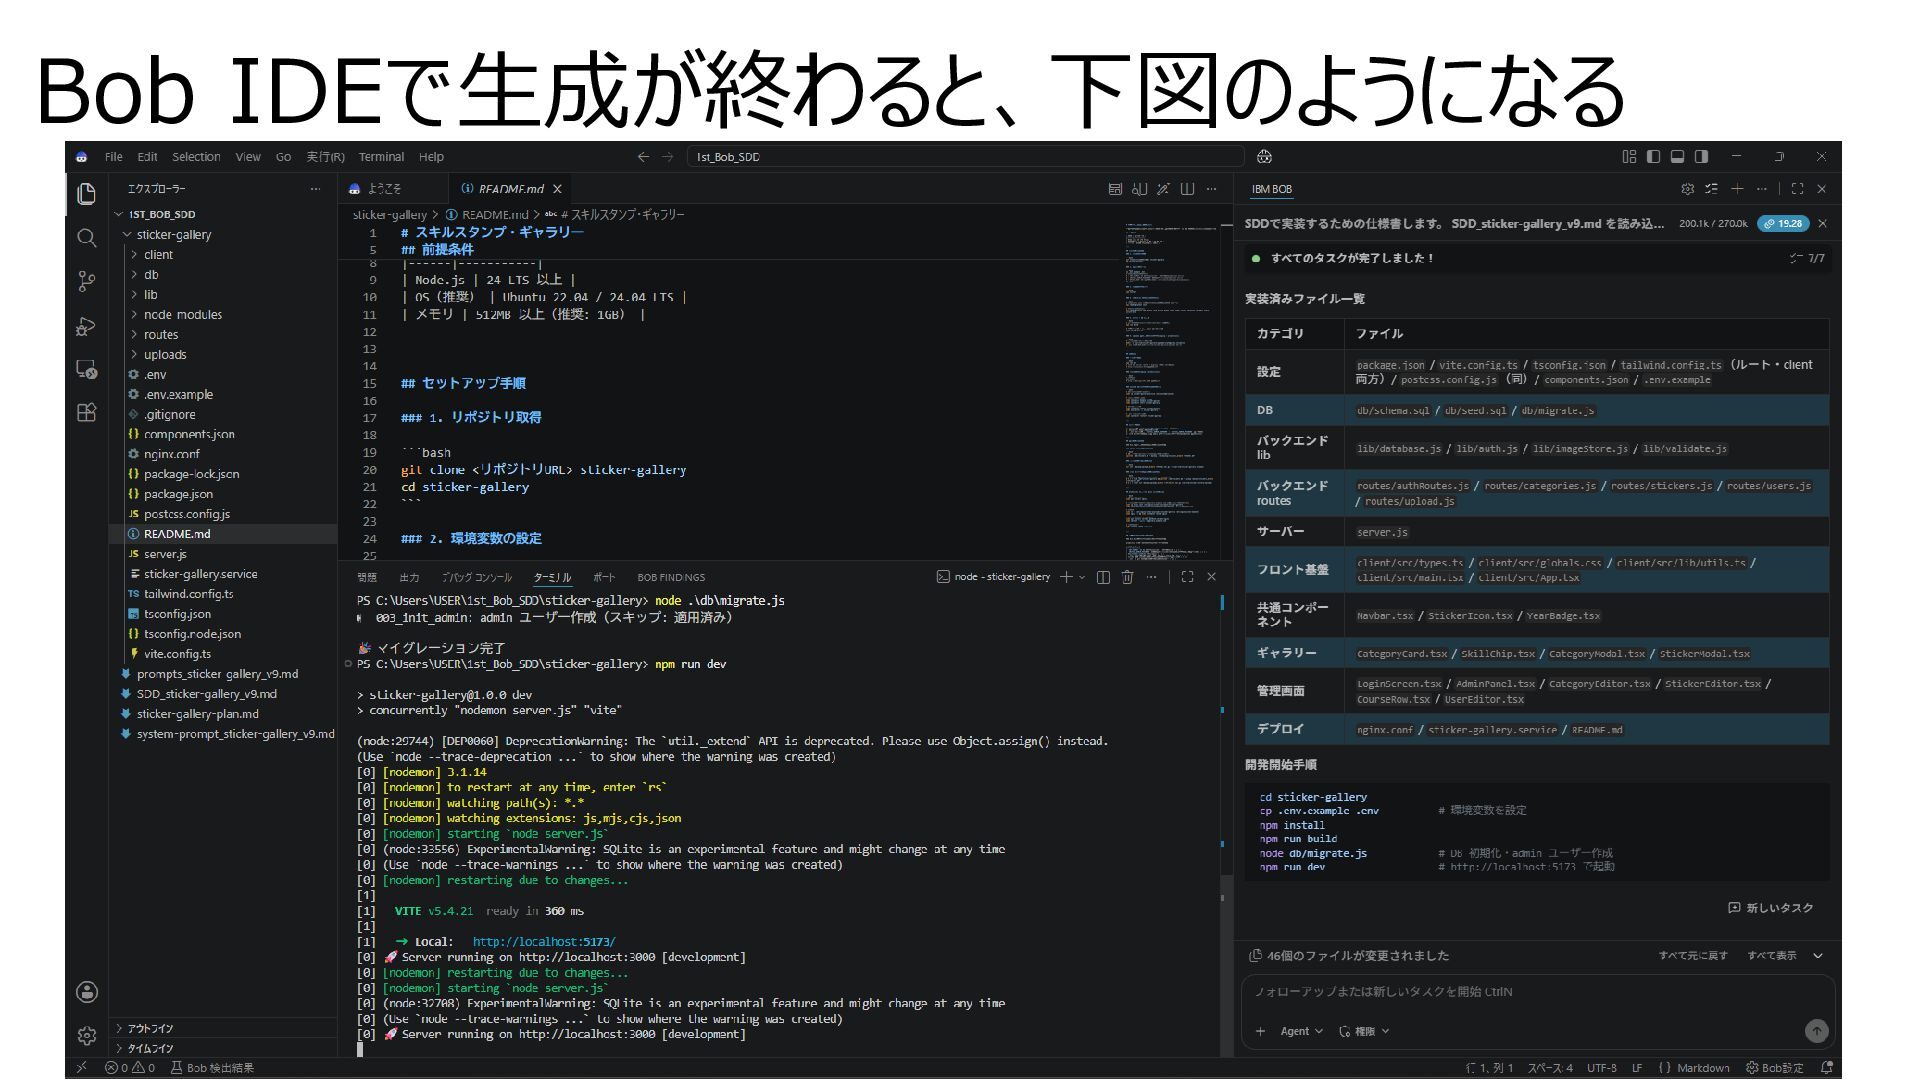Expand changed files list chevron

point(1818,956)
